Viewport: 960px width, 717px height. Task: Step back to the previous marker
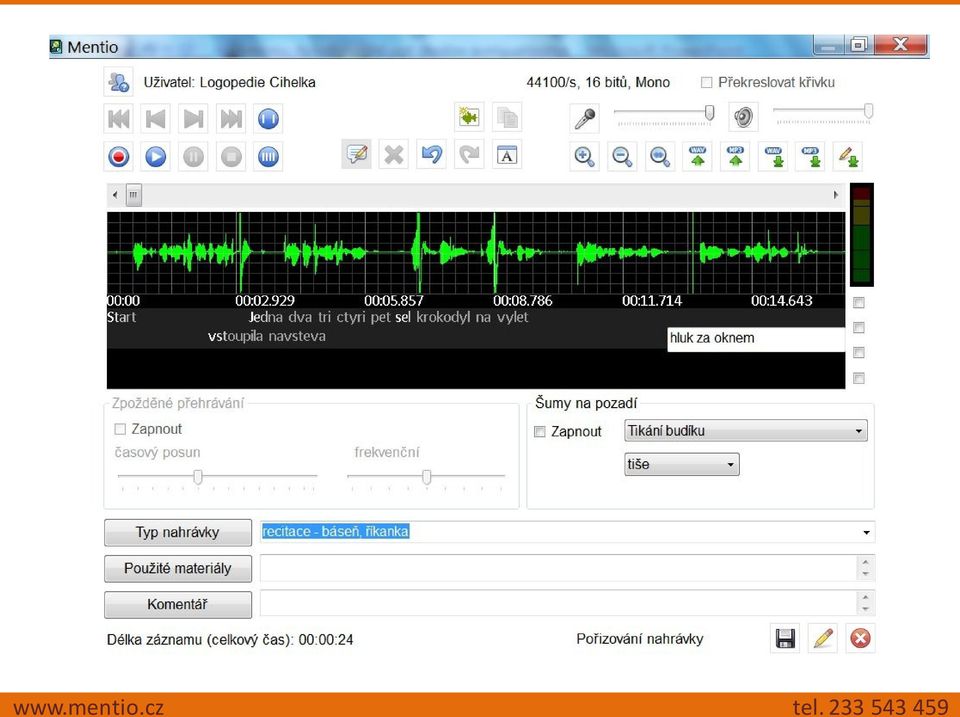156,119
